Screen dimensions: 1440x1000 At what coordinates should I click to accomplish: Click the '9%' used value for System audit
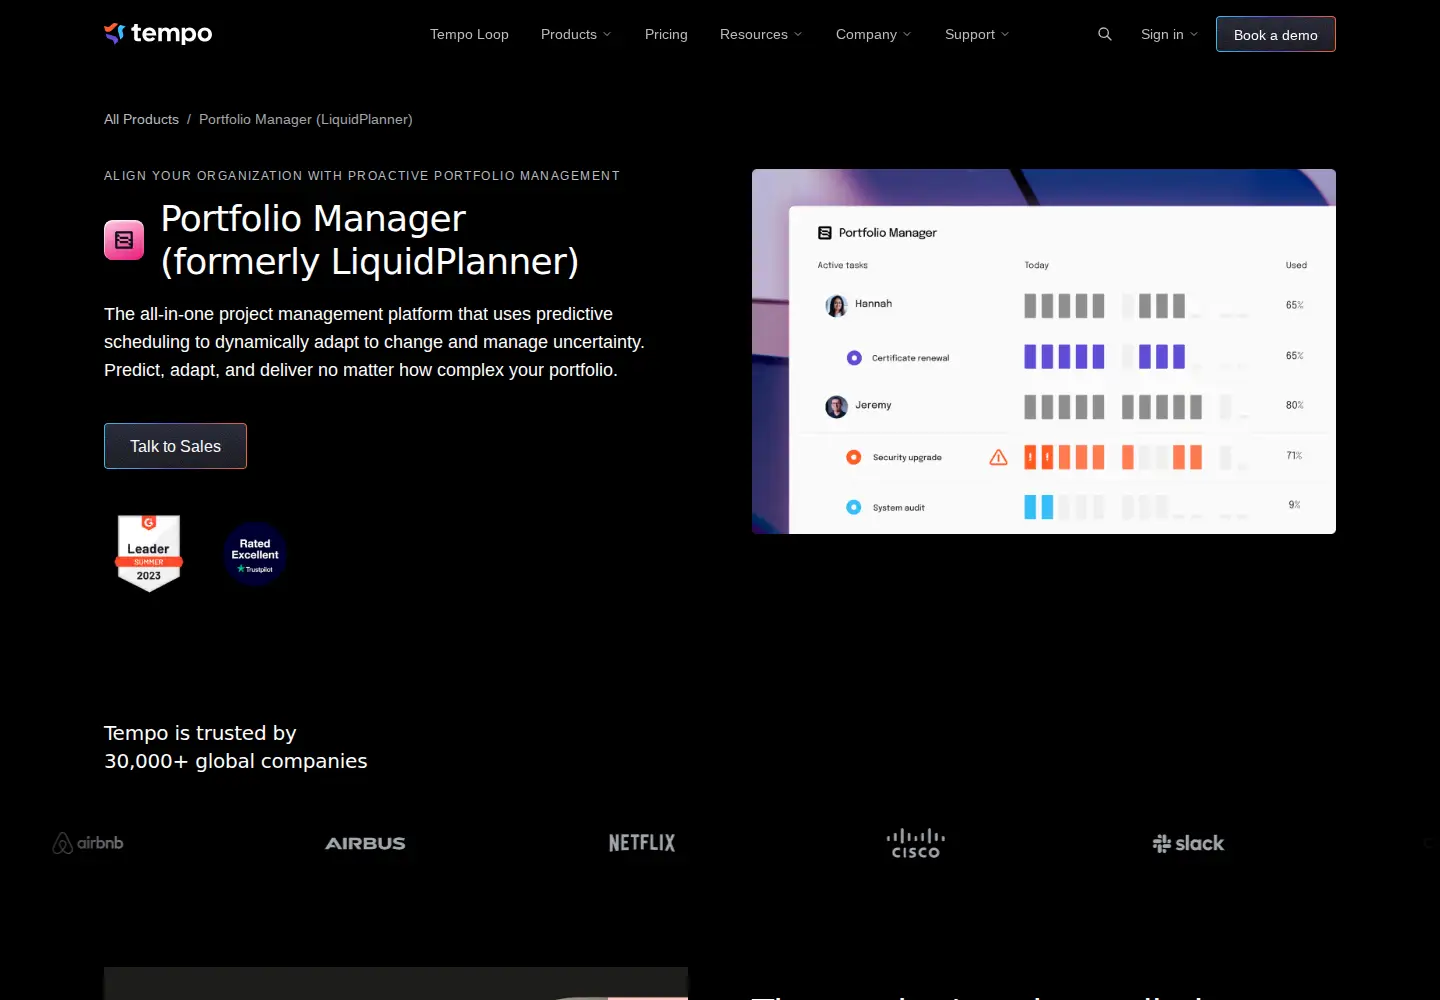click(1295, 505)
